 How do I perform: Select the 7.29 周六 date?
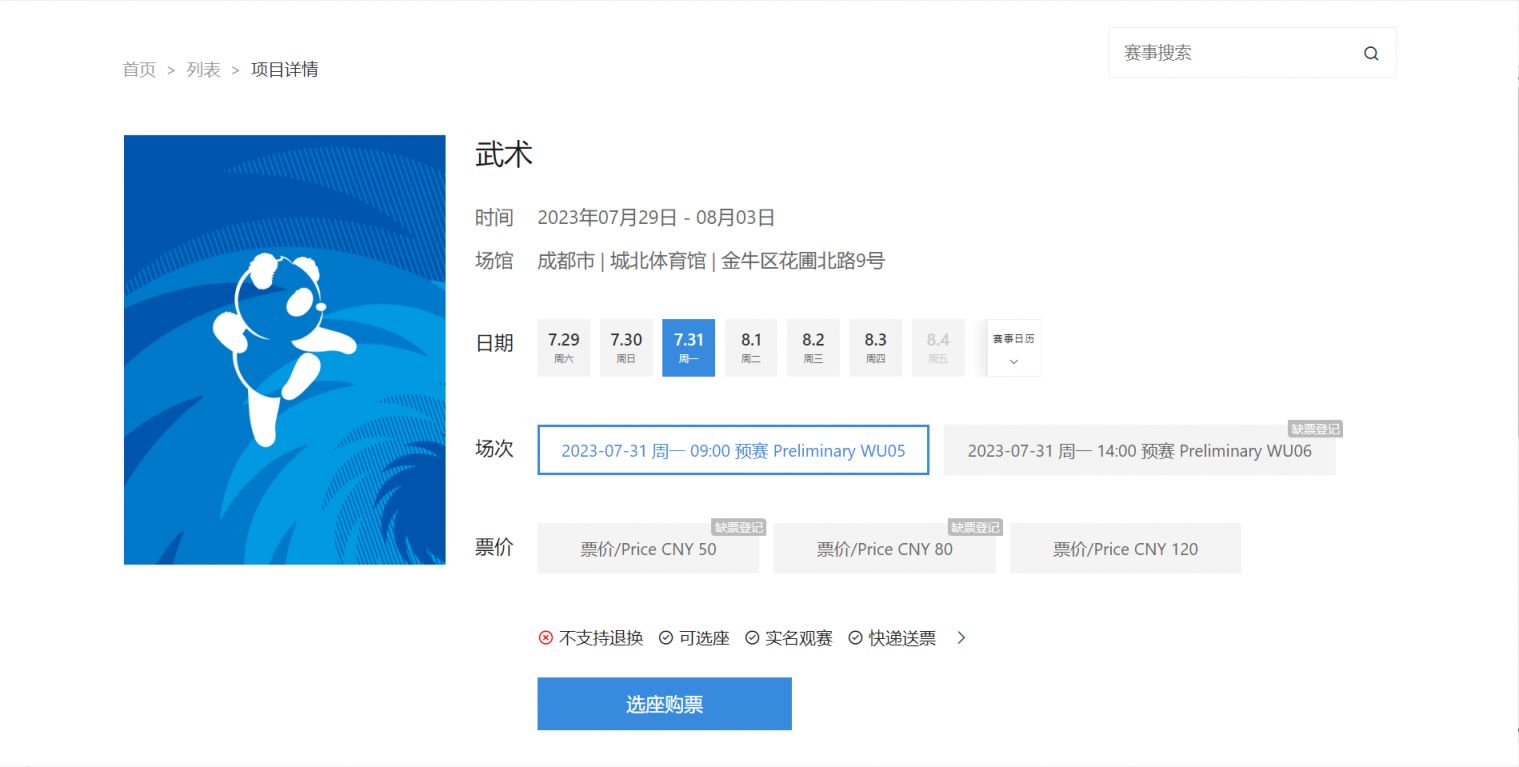tap(563, 347)
